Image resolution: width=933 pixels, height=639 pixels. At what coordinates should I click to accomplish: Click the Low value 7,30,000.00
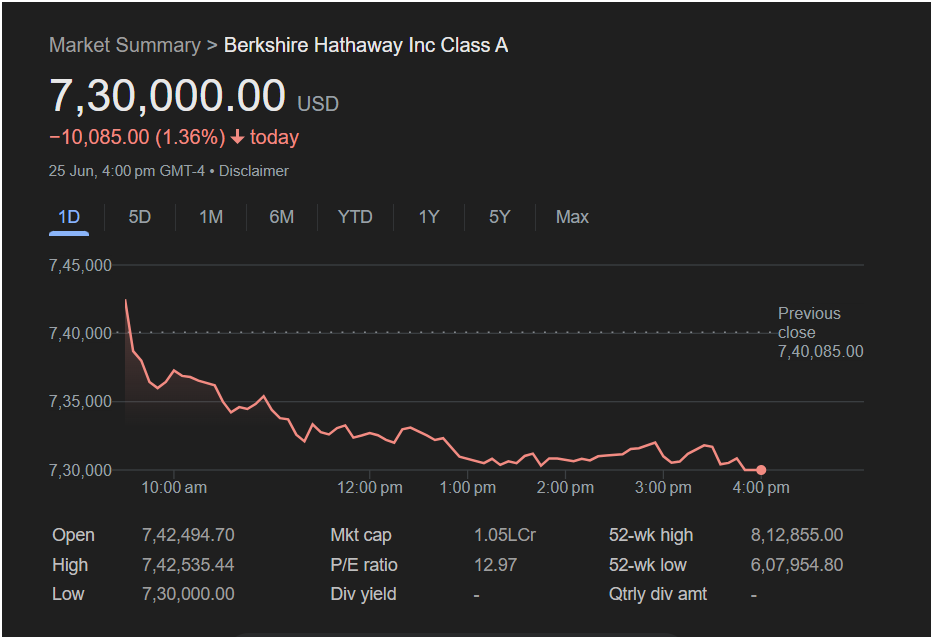pos(188,594)
